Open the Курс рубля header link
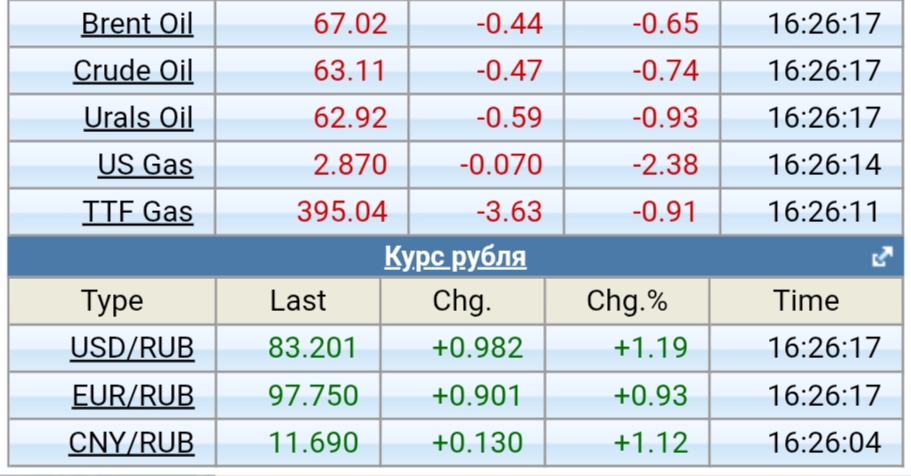Image resolution: width=911 pixels, height=476 pixels. click(455, 258)
